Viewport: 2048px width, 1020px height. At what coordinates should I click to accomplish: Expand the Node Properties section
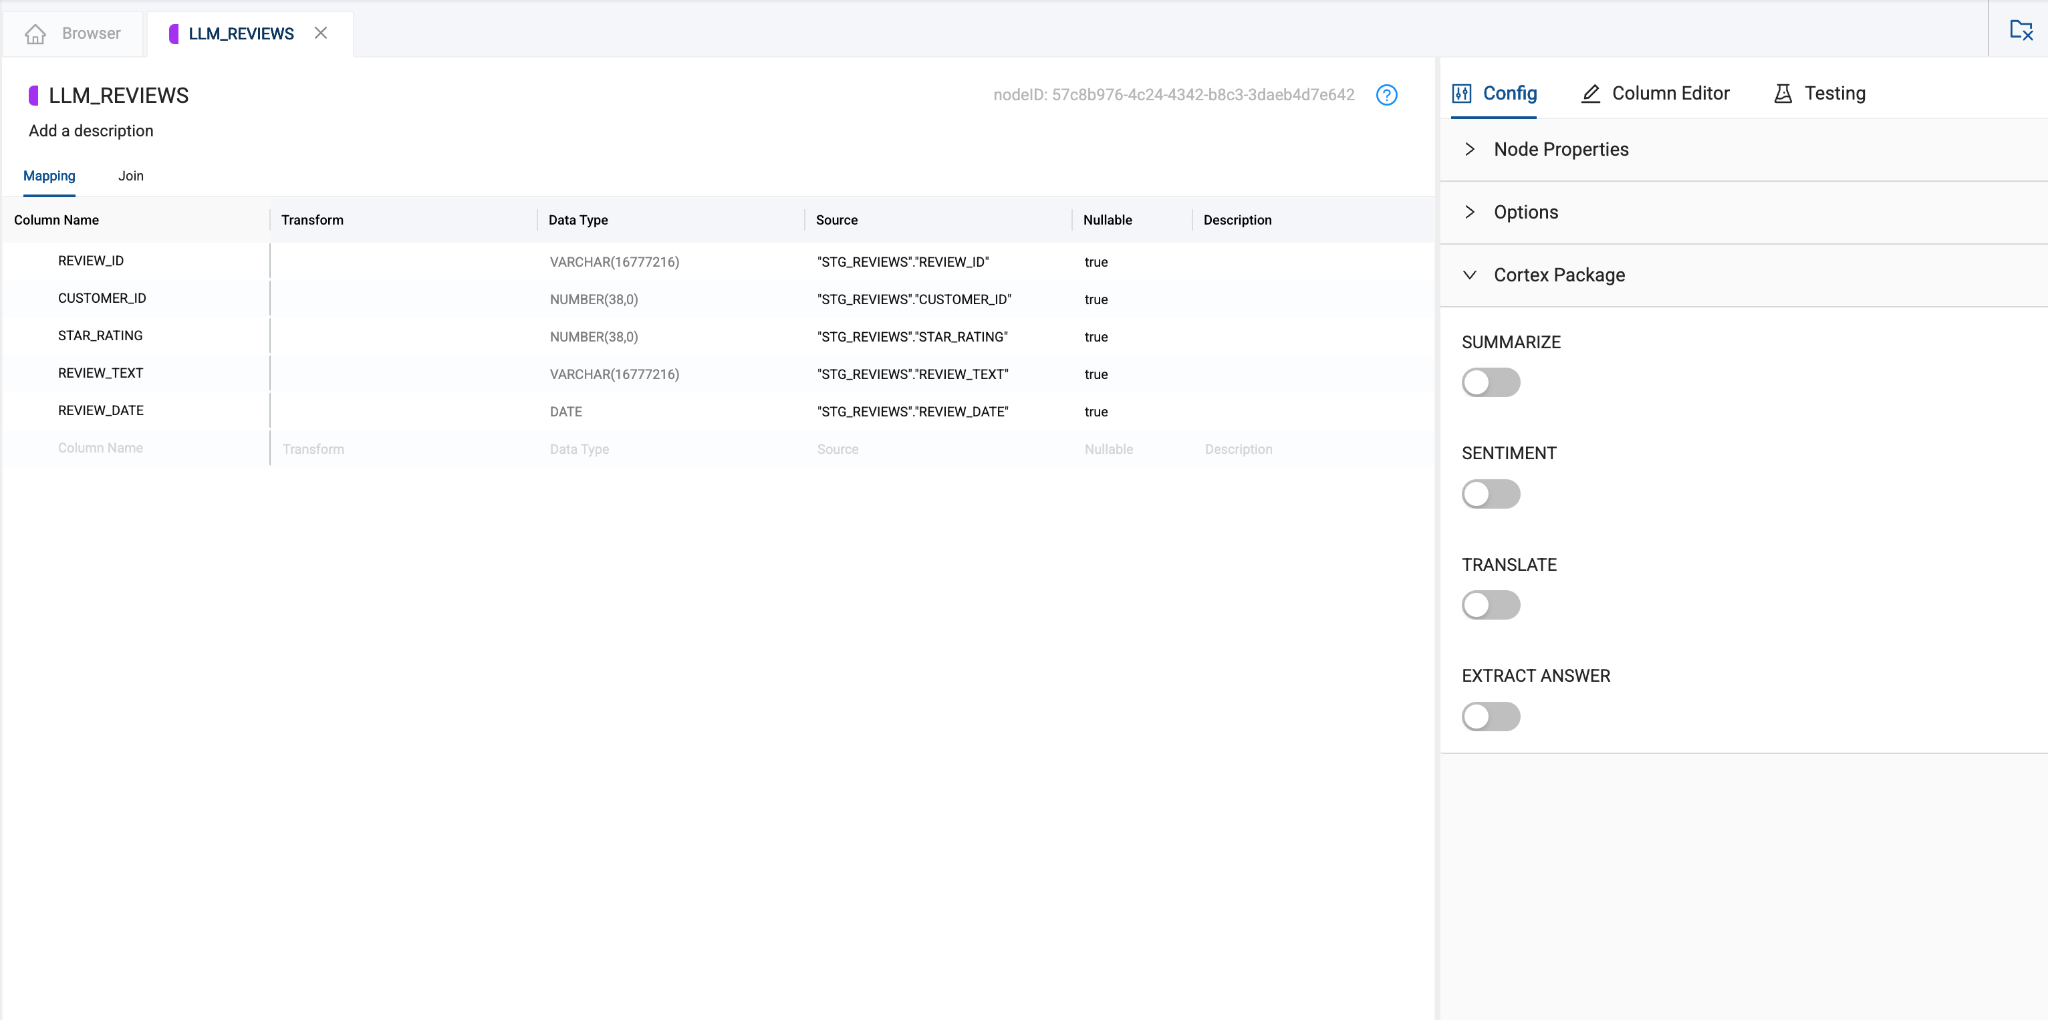click(x=1744, y=149)
